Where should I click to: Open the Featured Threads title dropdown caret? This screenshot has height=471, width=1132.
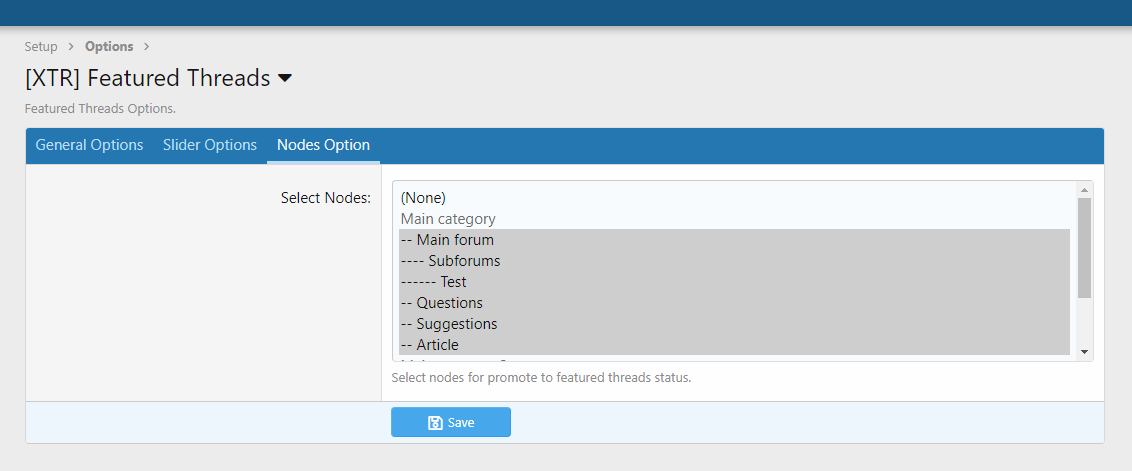click(x=285, y=78)
